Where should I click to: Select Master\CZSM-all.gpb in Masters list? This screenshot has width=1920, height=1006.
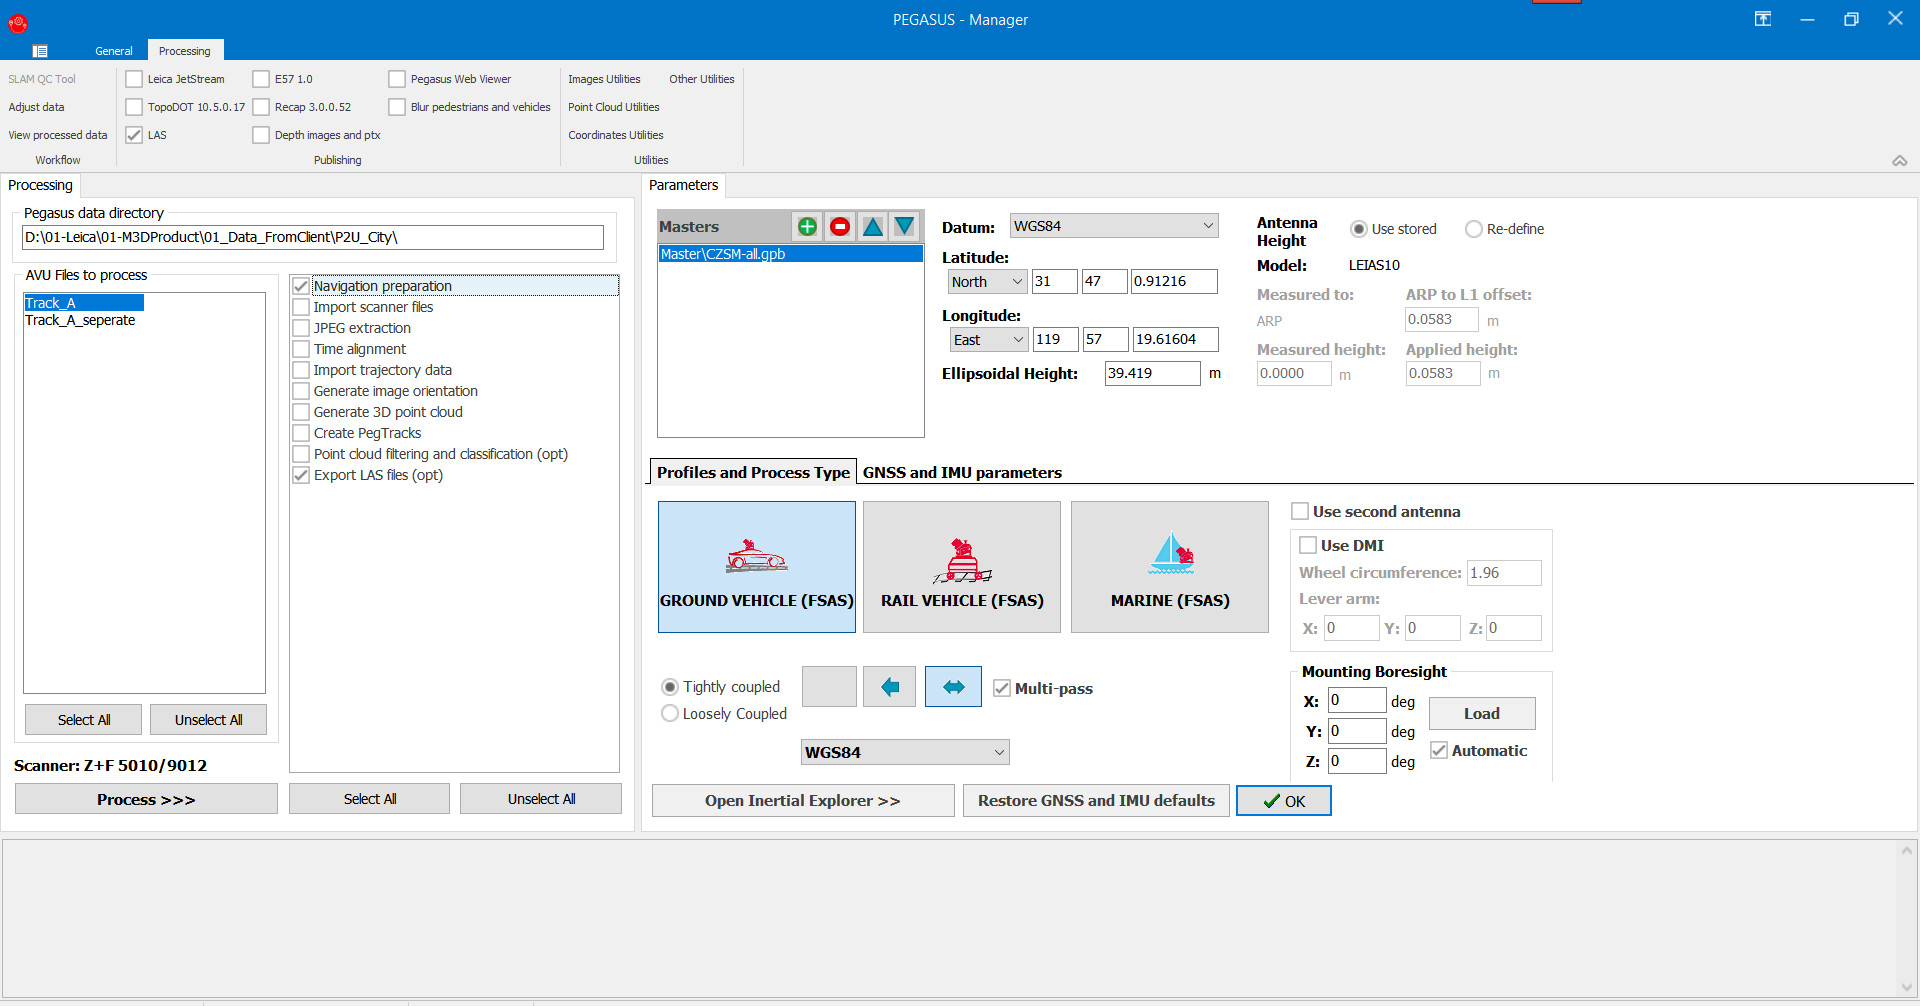(790, 254)
